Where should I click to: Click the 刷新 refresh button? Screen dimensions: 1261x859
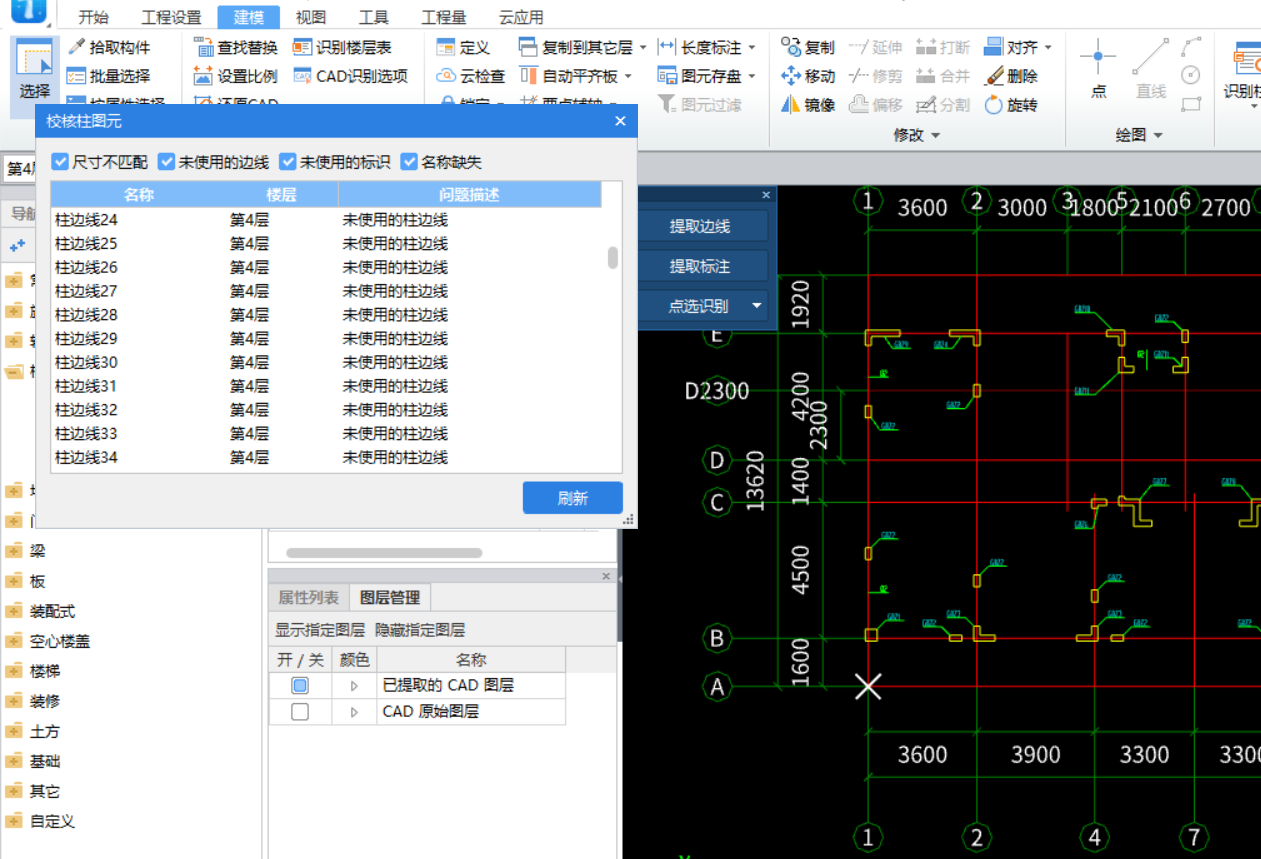pyautogui.click(x=572, y=498)
